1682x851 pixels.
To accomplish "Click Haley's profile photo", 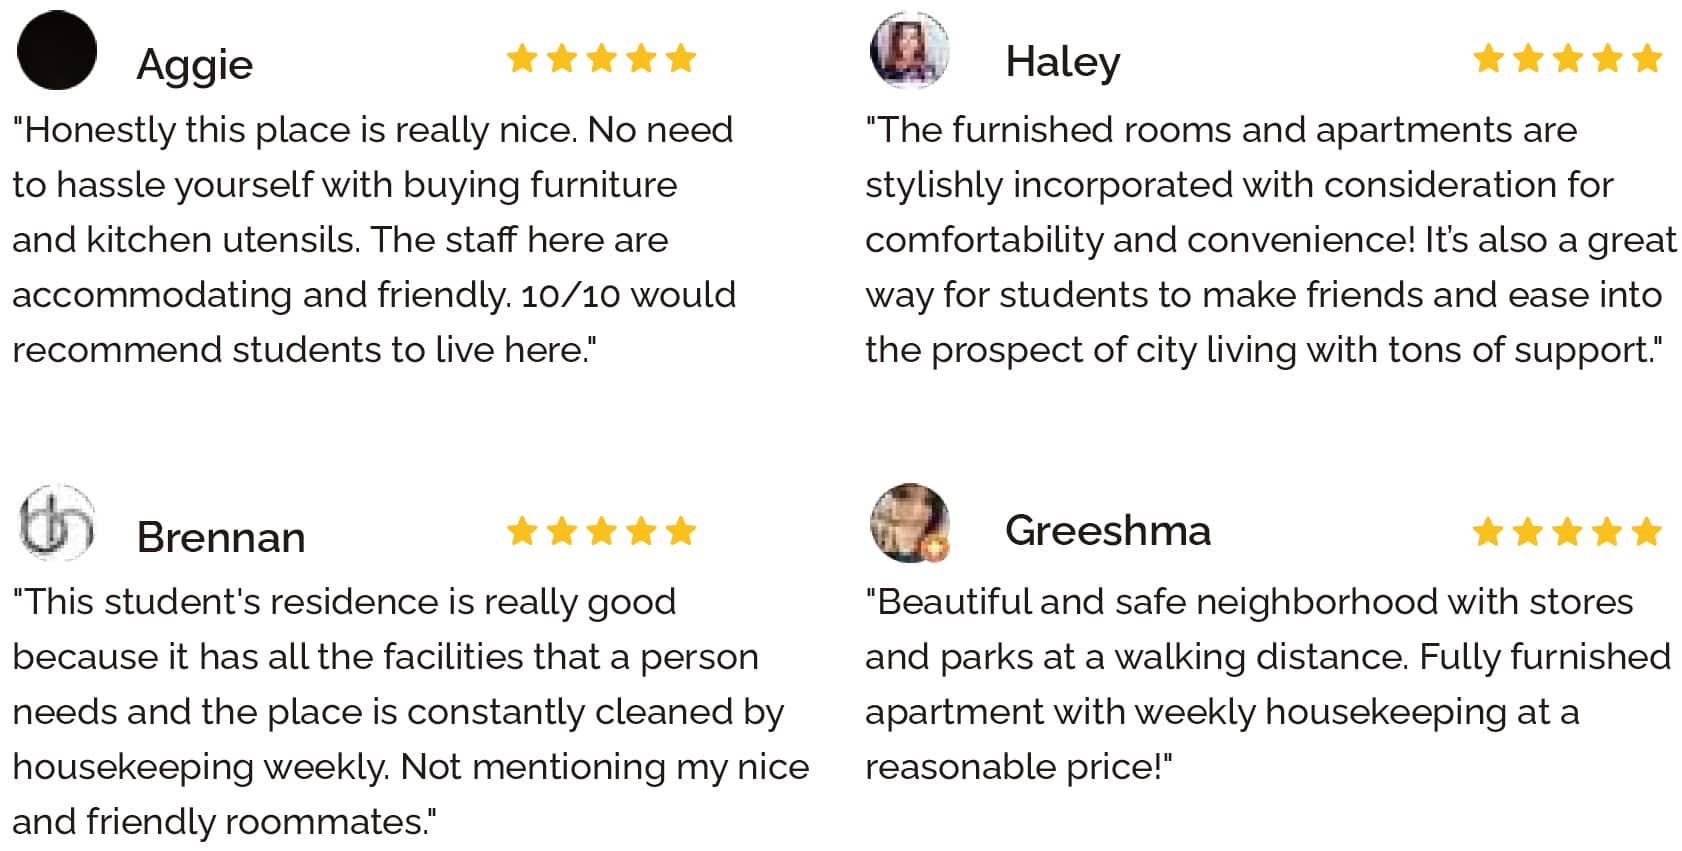I will [909, 50].
